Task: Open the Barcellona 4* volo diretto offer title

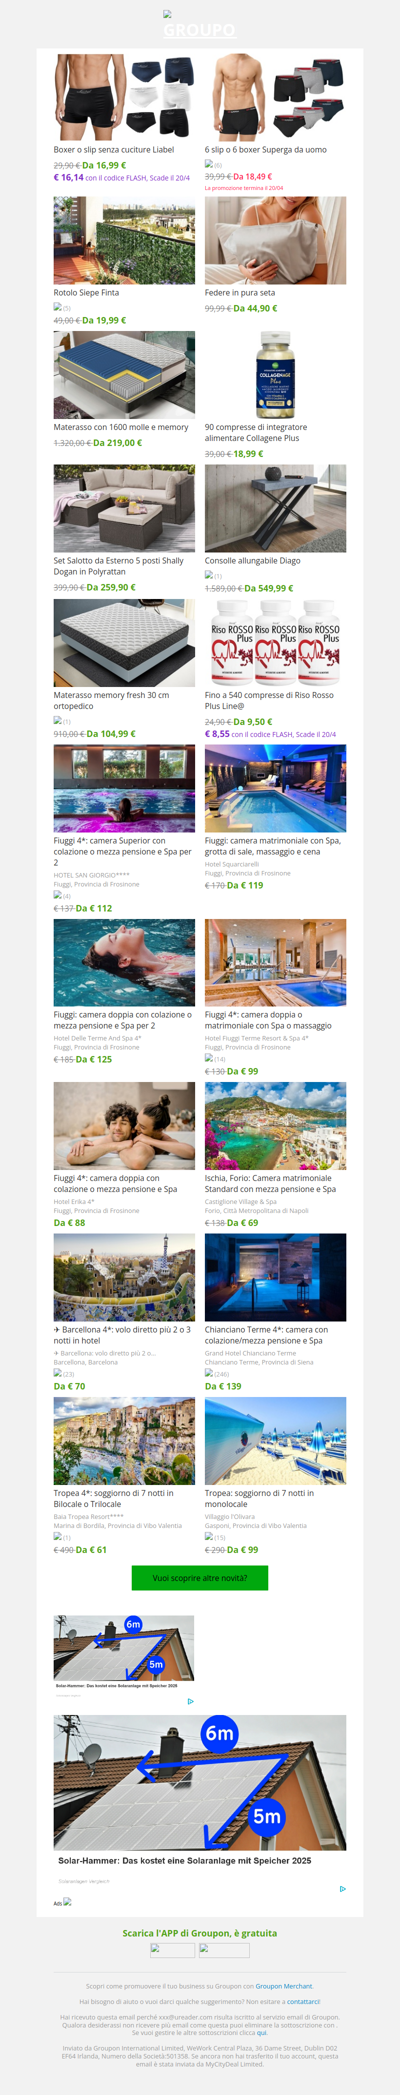Action: tap(122, 1335)
